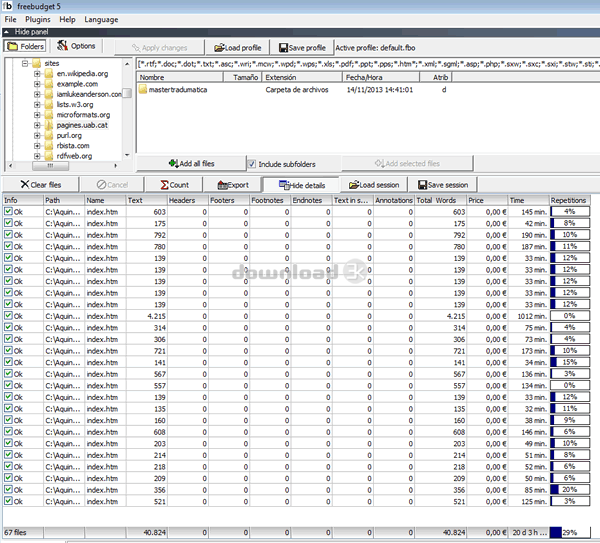Sort file list by Nombre column

click(179, 77)
